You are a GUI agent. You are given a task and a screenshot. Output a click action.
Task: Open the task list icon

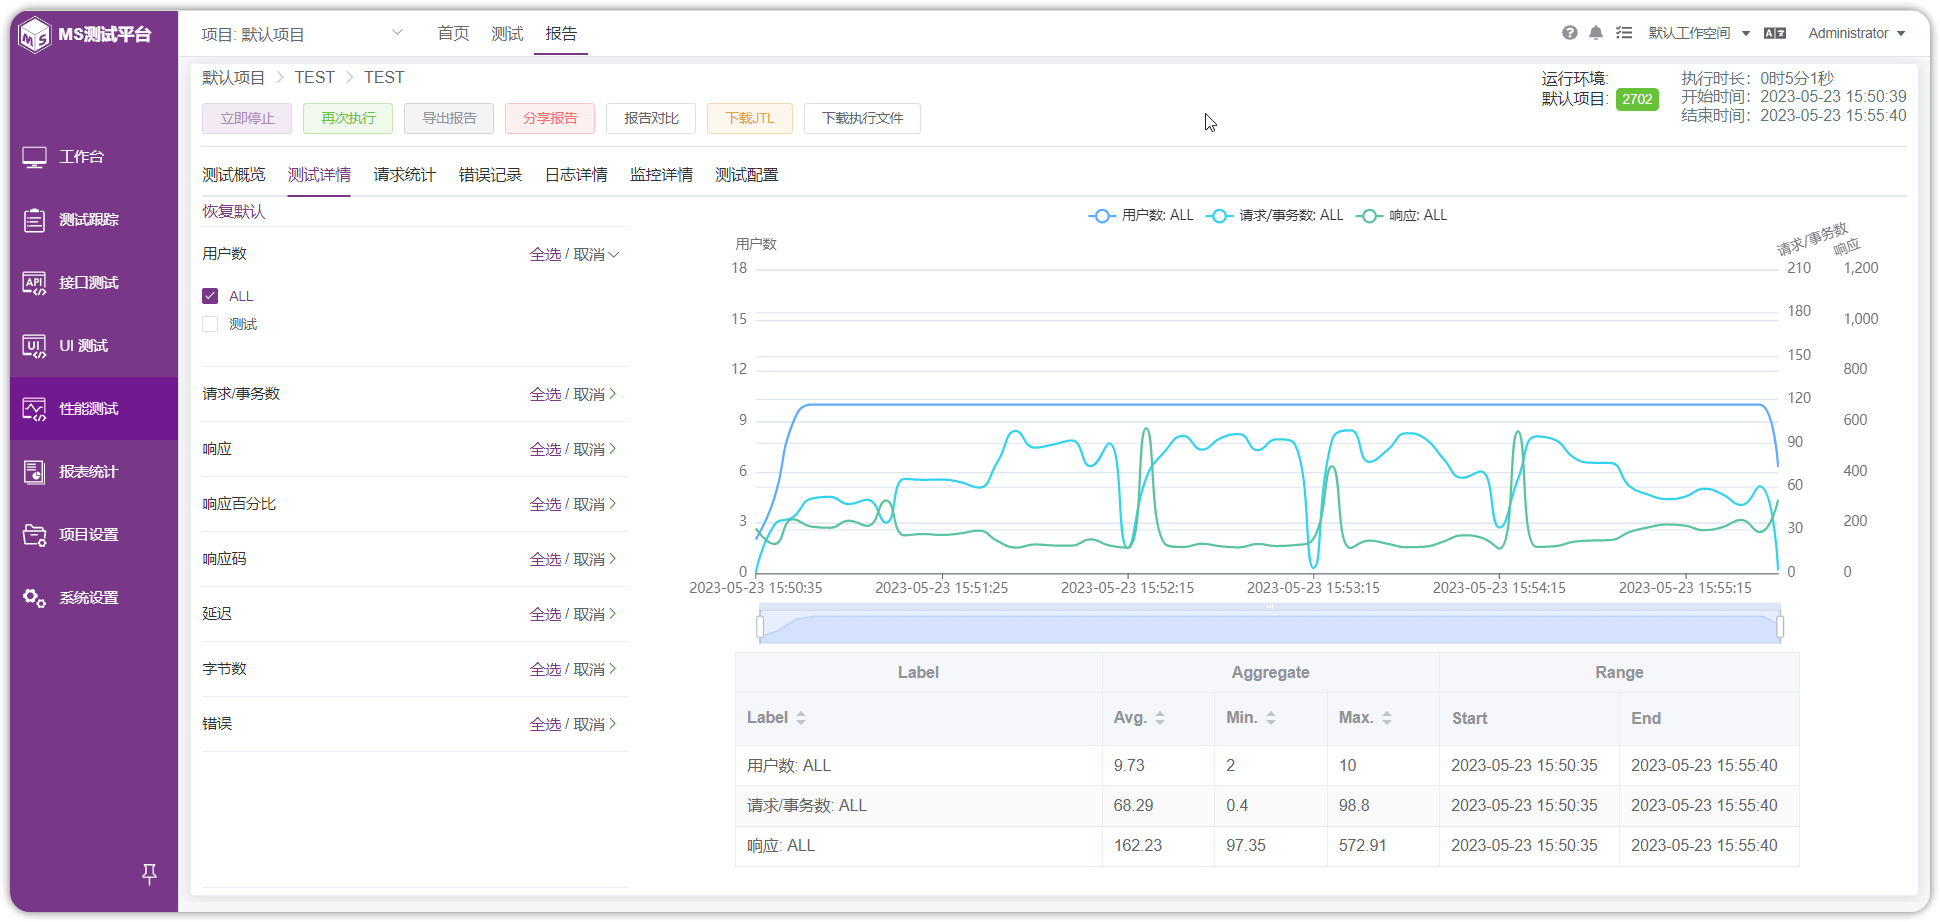tap(1624, 33)
